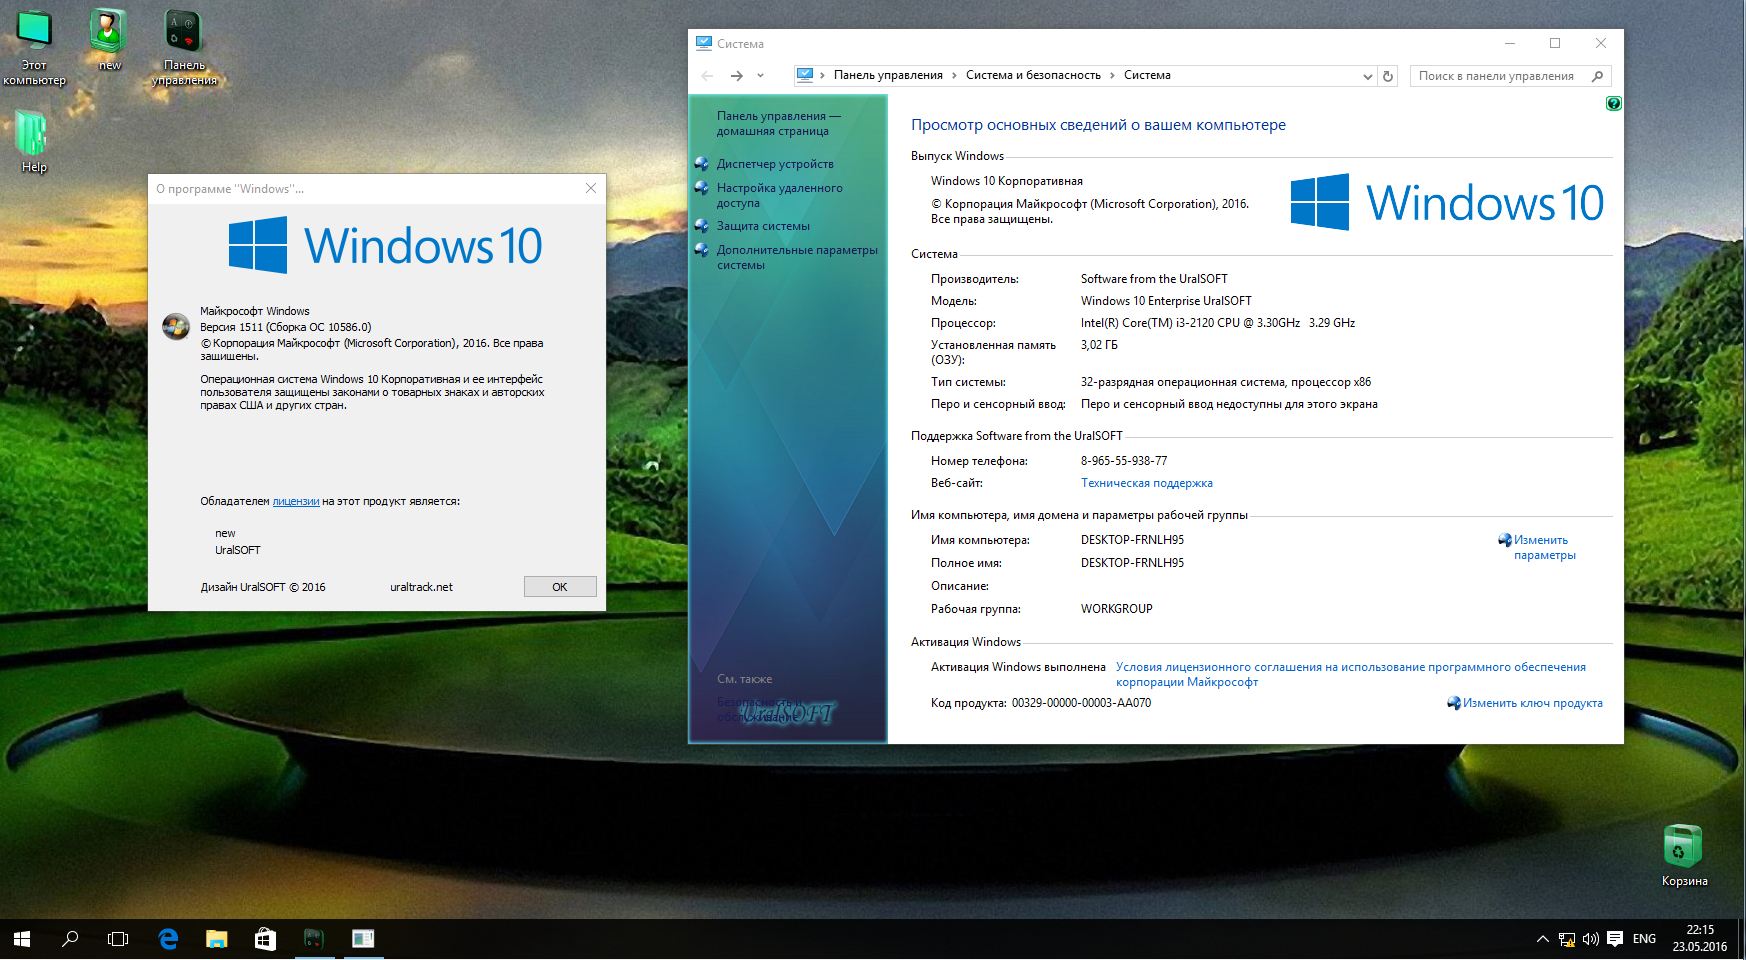Open 'Диспетчер устройств' sidebar link
This screenshot has width=1746, height=960.
775,164
